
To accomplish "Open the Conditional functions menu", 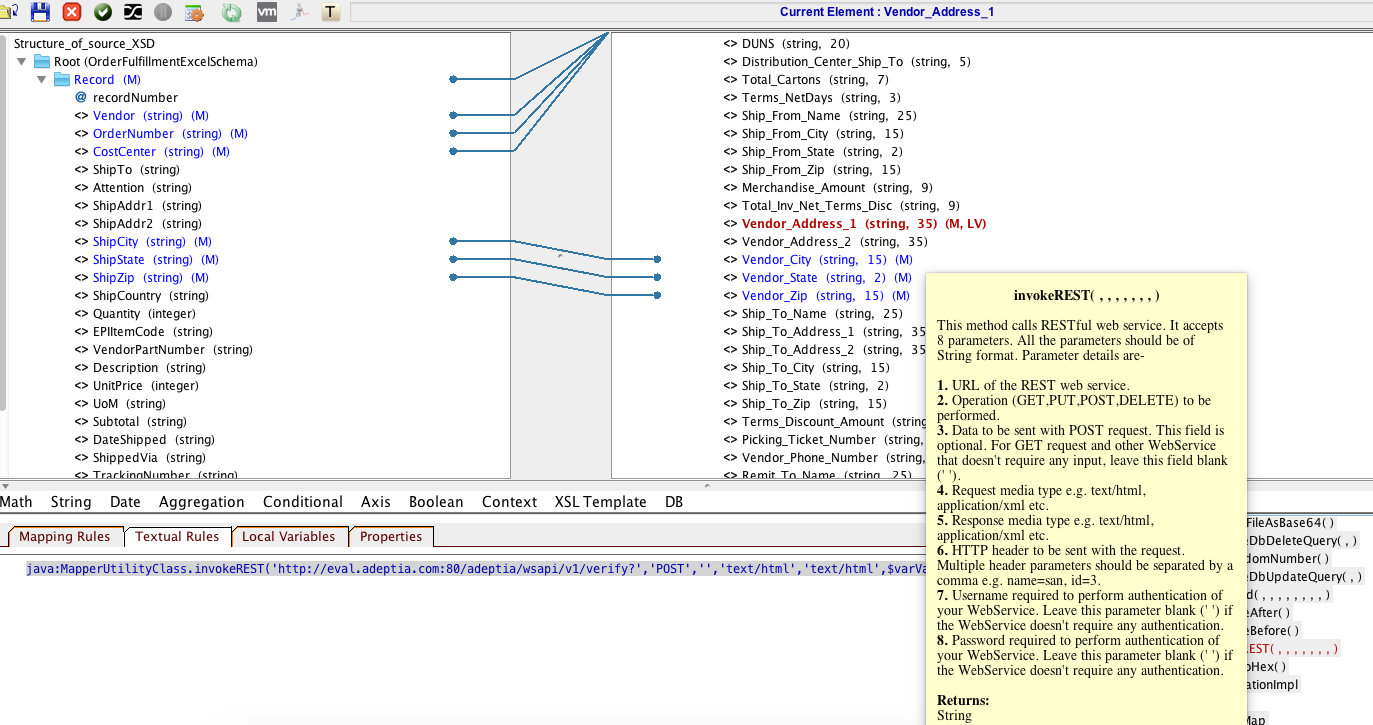I will point(303,501).
